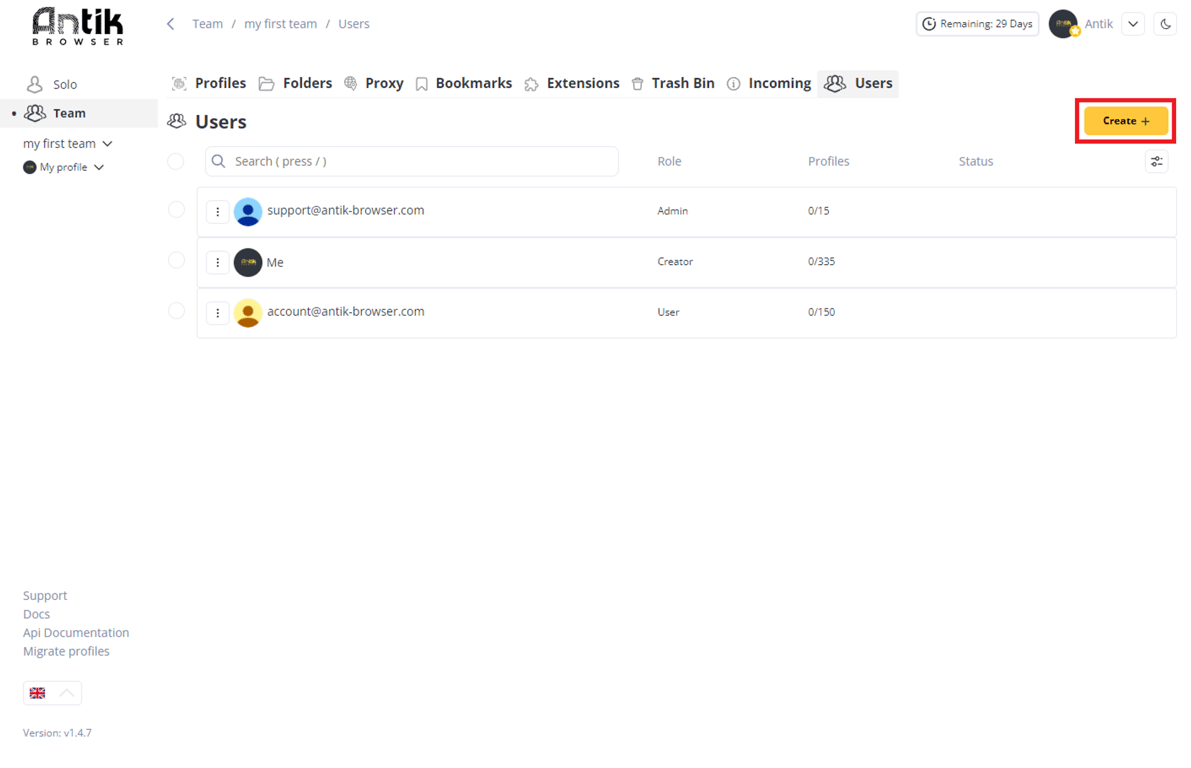Select Solo in the sidebar
The height and width of the screenshot is (768, 1191).
[x=79, y=84]
